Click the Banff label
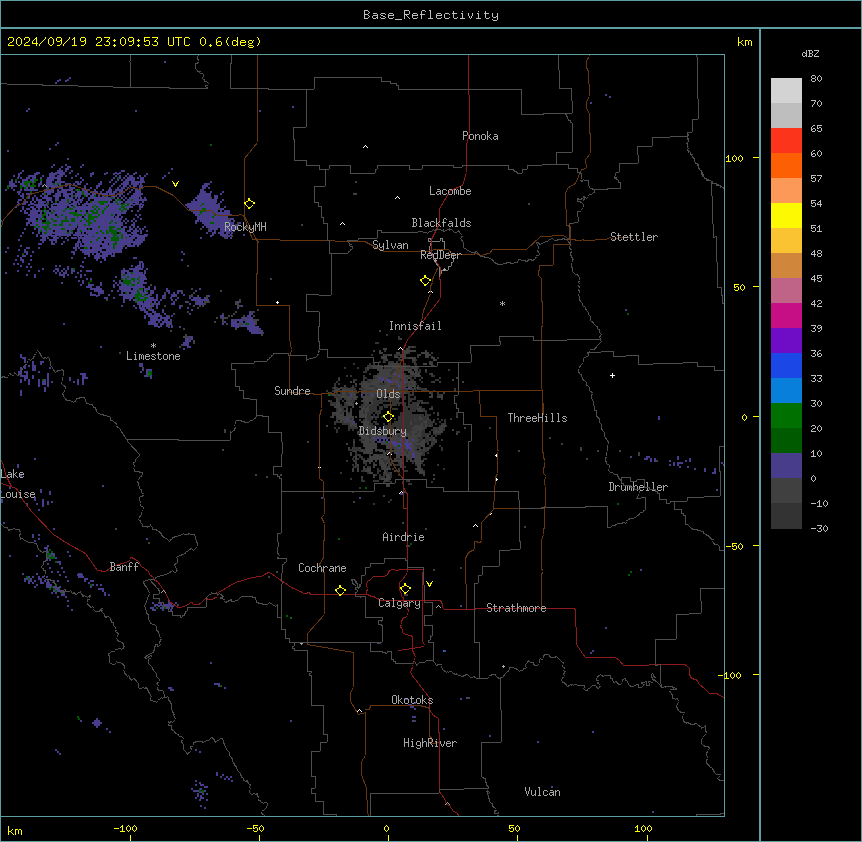862x842 pixels. point(124,567)
